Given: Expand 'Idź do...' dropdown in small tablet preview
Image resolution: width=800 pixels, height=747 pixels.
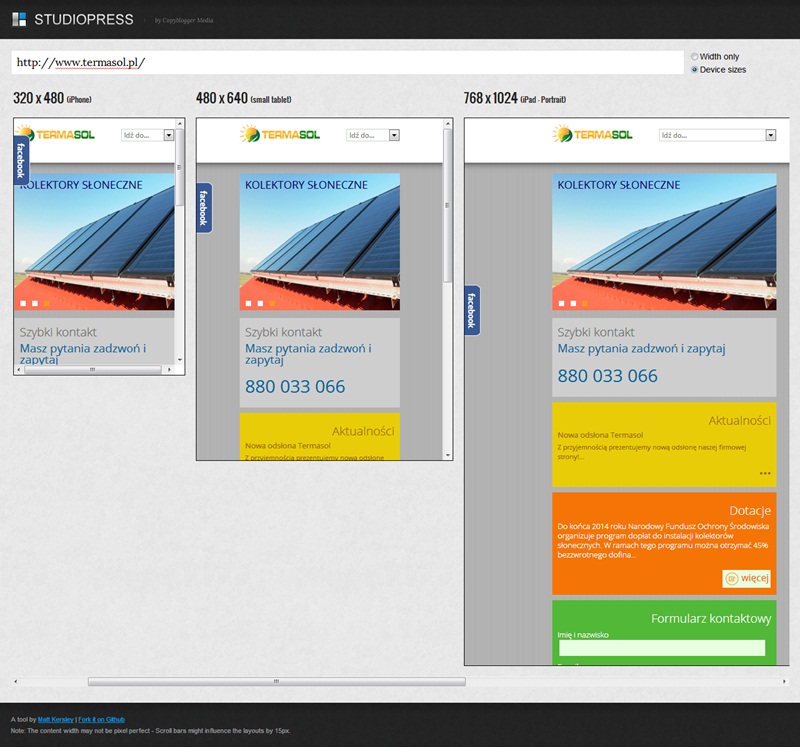Looking at the screenshot, I should coord(373,135).
